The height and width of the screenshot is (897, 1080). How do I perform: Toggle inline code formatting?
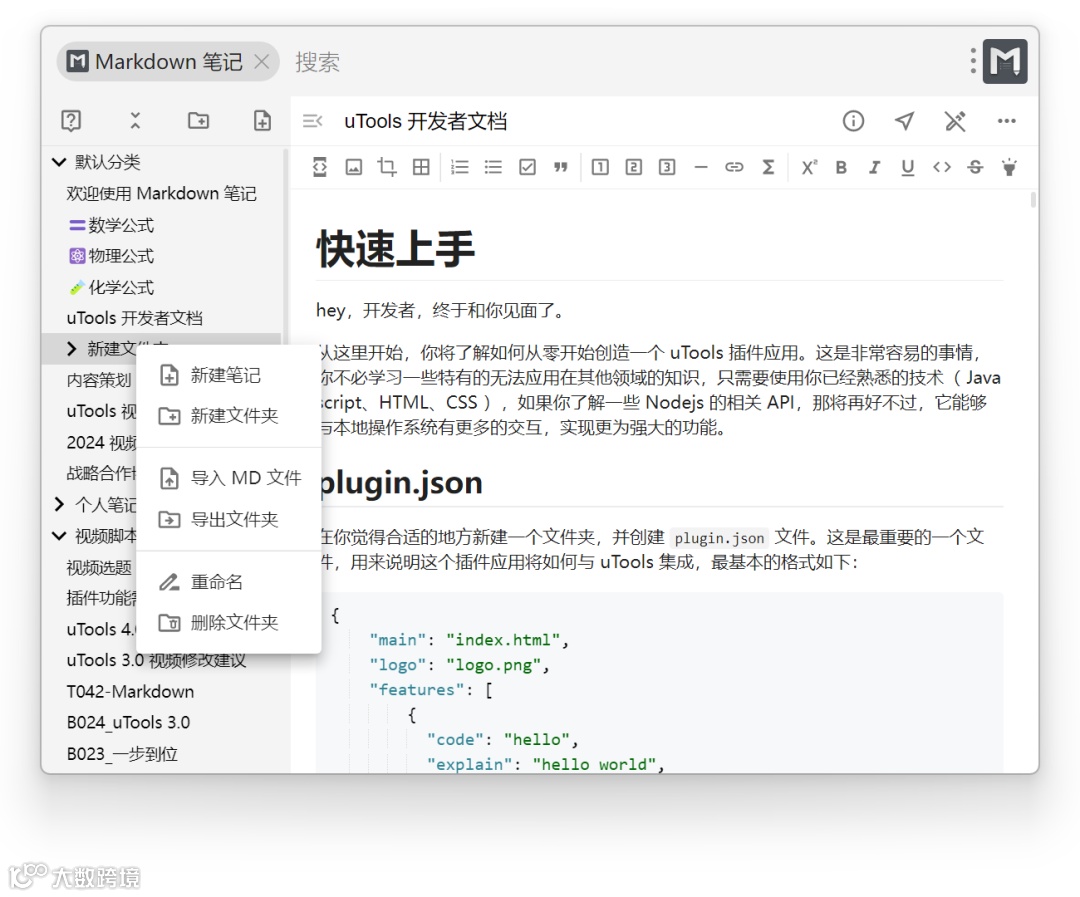(x=942, y=167)
